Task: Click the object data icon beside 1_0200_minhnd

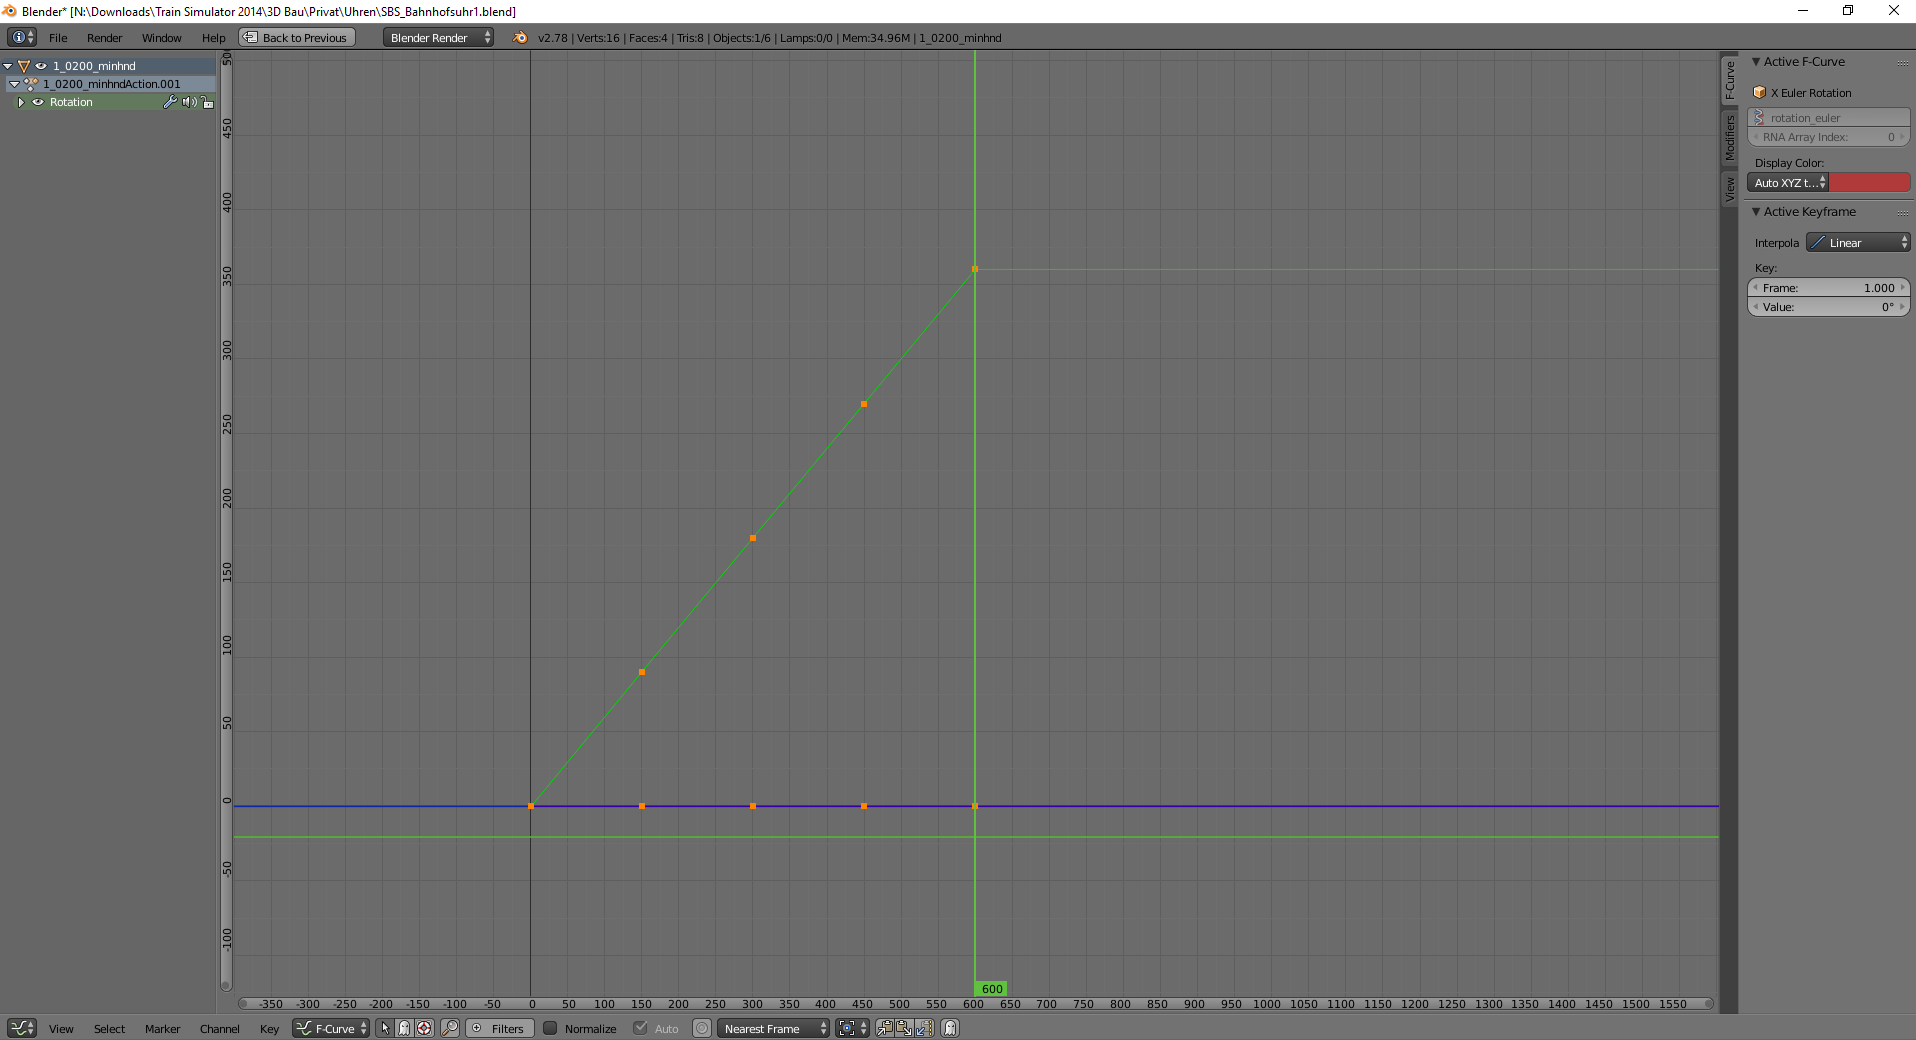Action: pos(24,66)
